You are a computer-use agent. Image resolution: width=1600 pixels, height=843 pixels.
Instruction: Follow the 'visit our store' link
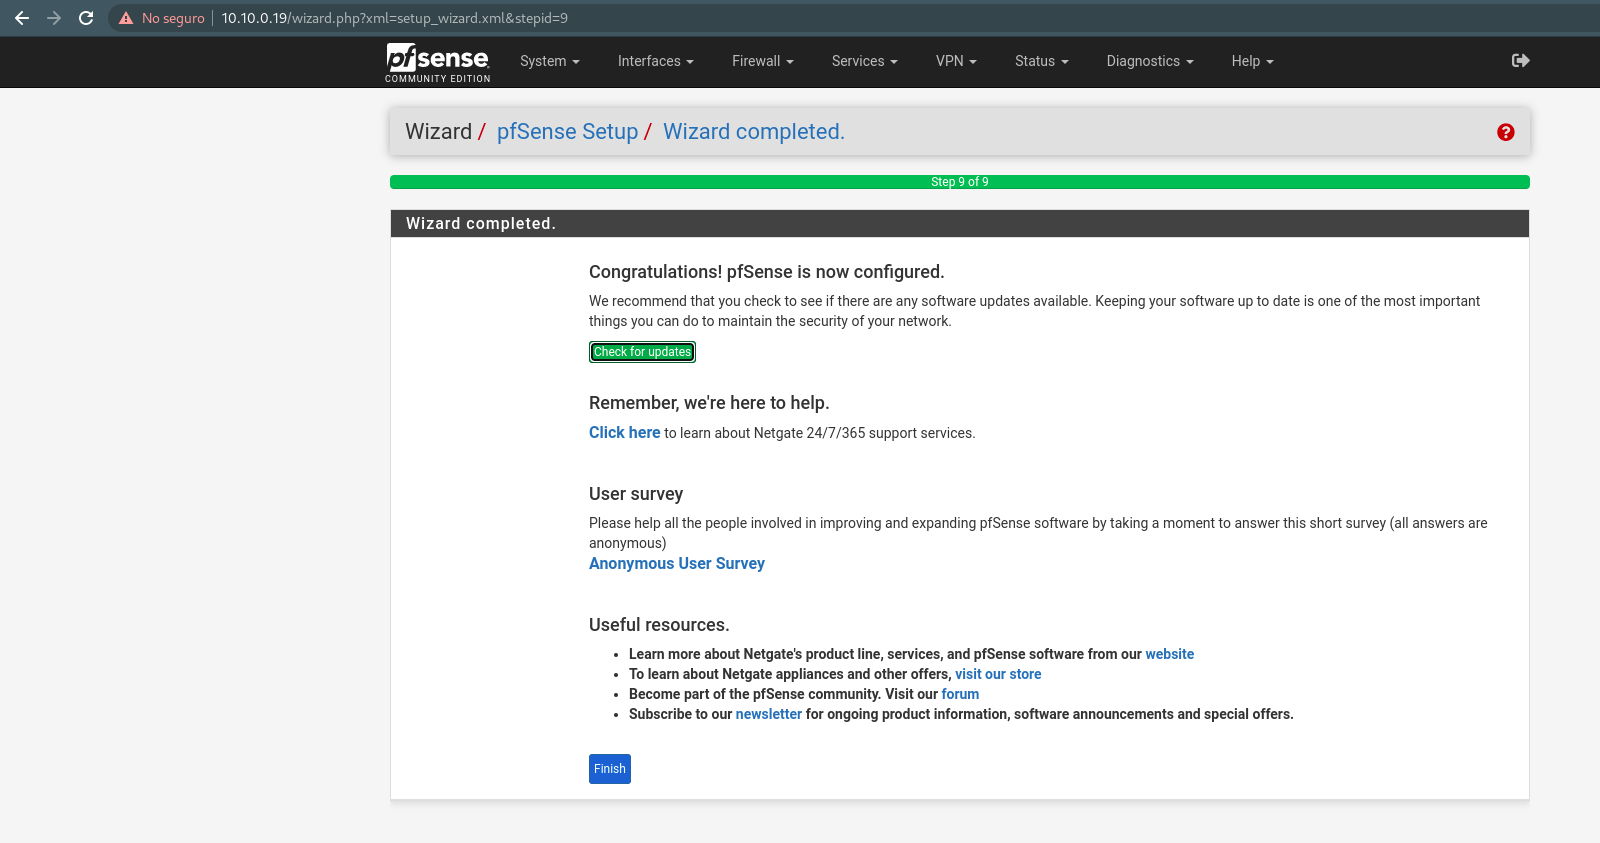pos(997,674)
